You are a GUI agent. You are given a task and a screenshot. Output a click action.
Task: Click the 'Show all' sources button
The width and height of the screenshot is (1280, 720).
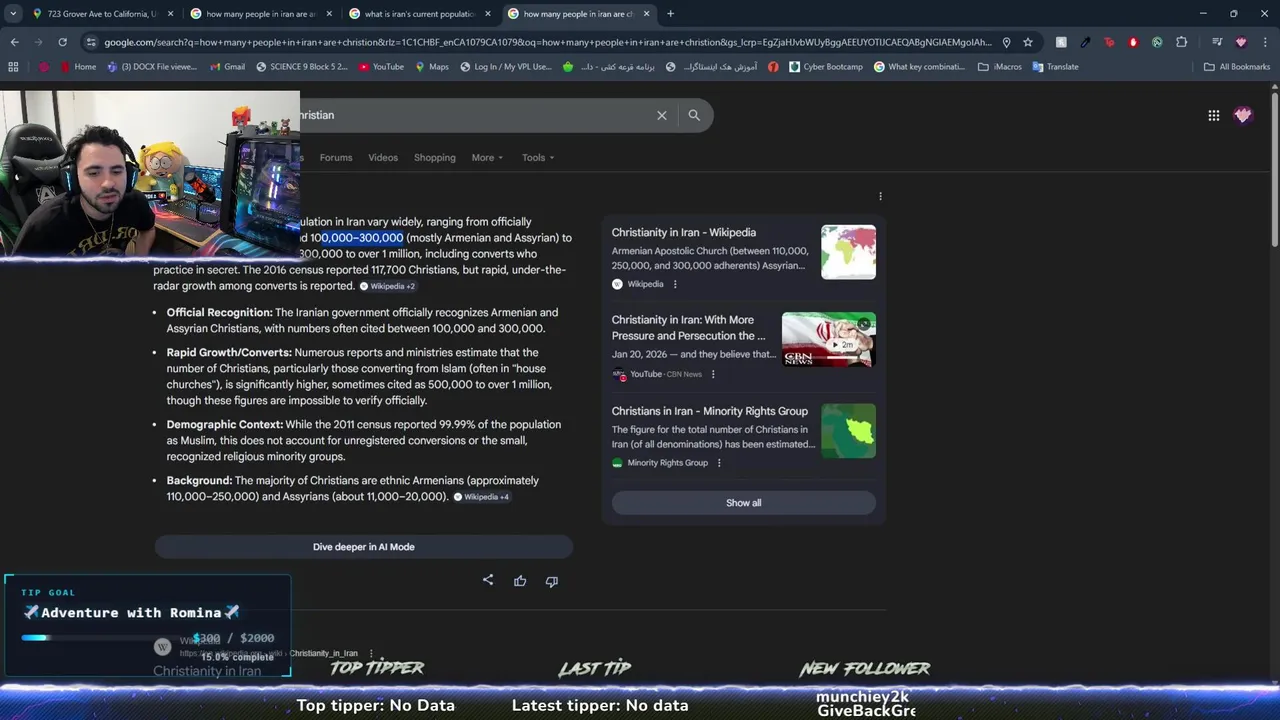743,503
